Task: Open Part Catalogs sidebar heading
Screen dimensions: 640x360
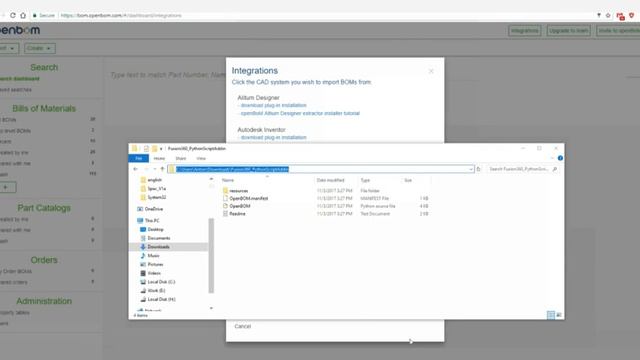Action: click(44, 208)
